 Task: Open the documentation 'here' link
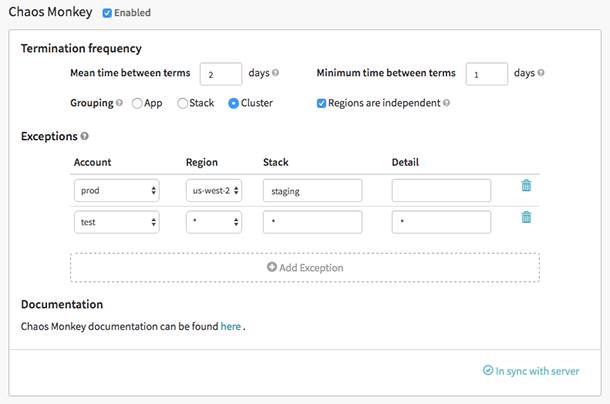click(230, 326)
